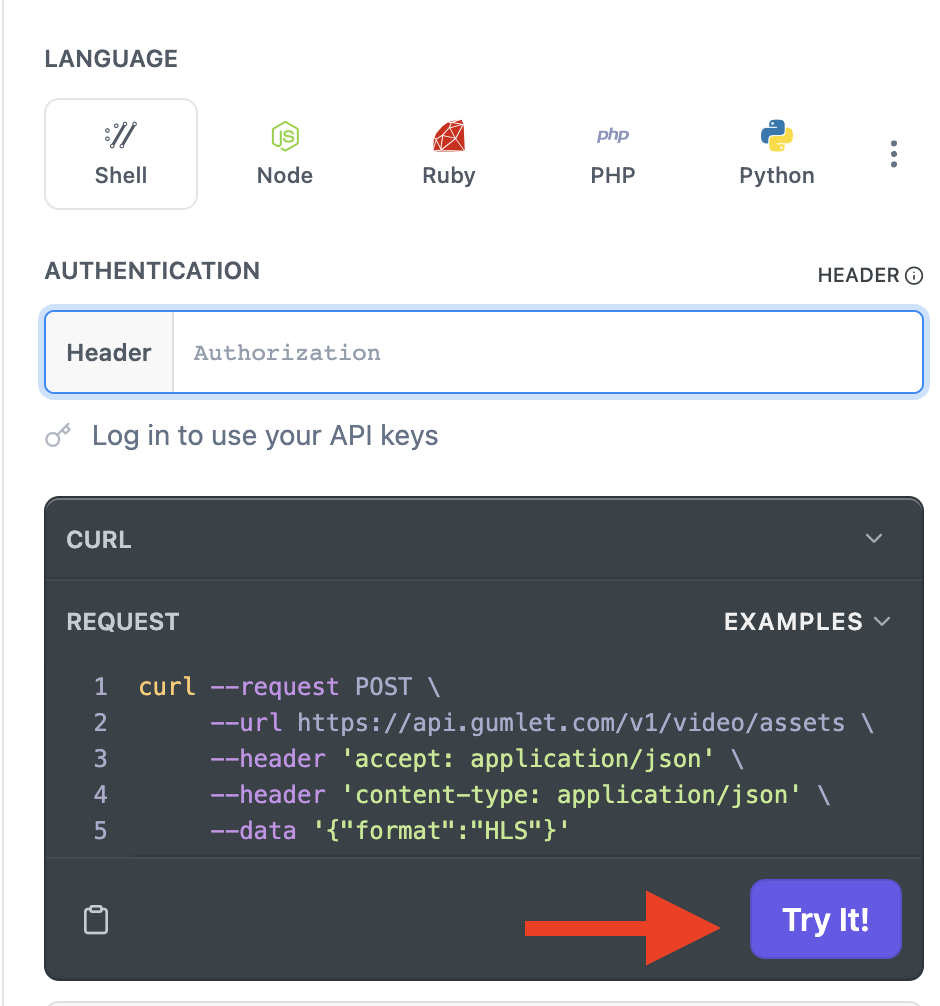Click the Header label in the authentication box

click(109, 353)
